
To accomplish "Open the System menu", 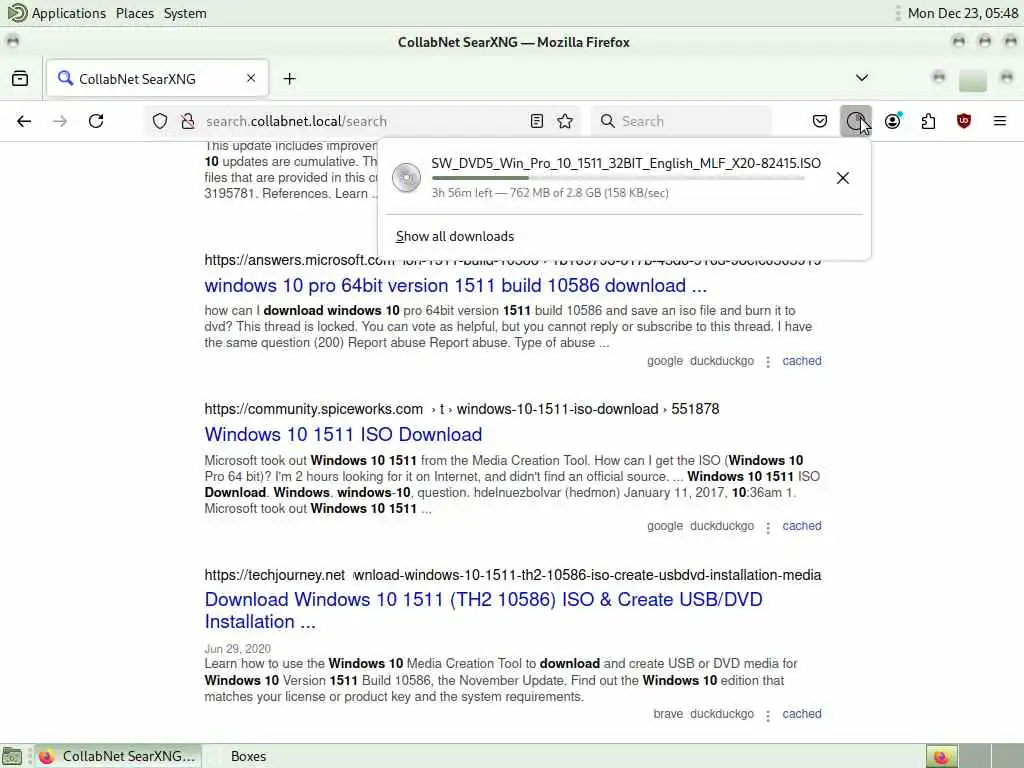I will pos(185,13).
